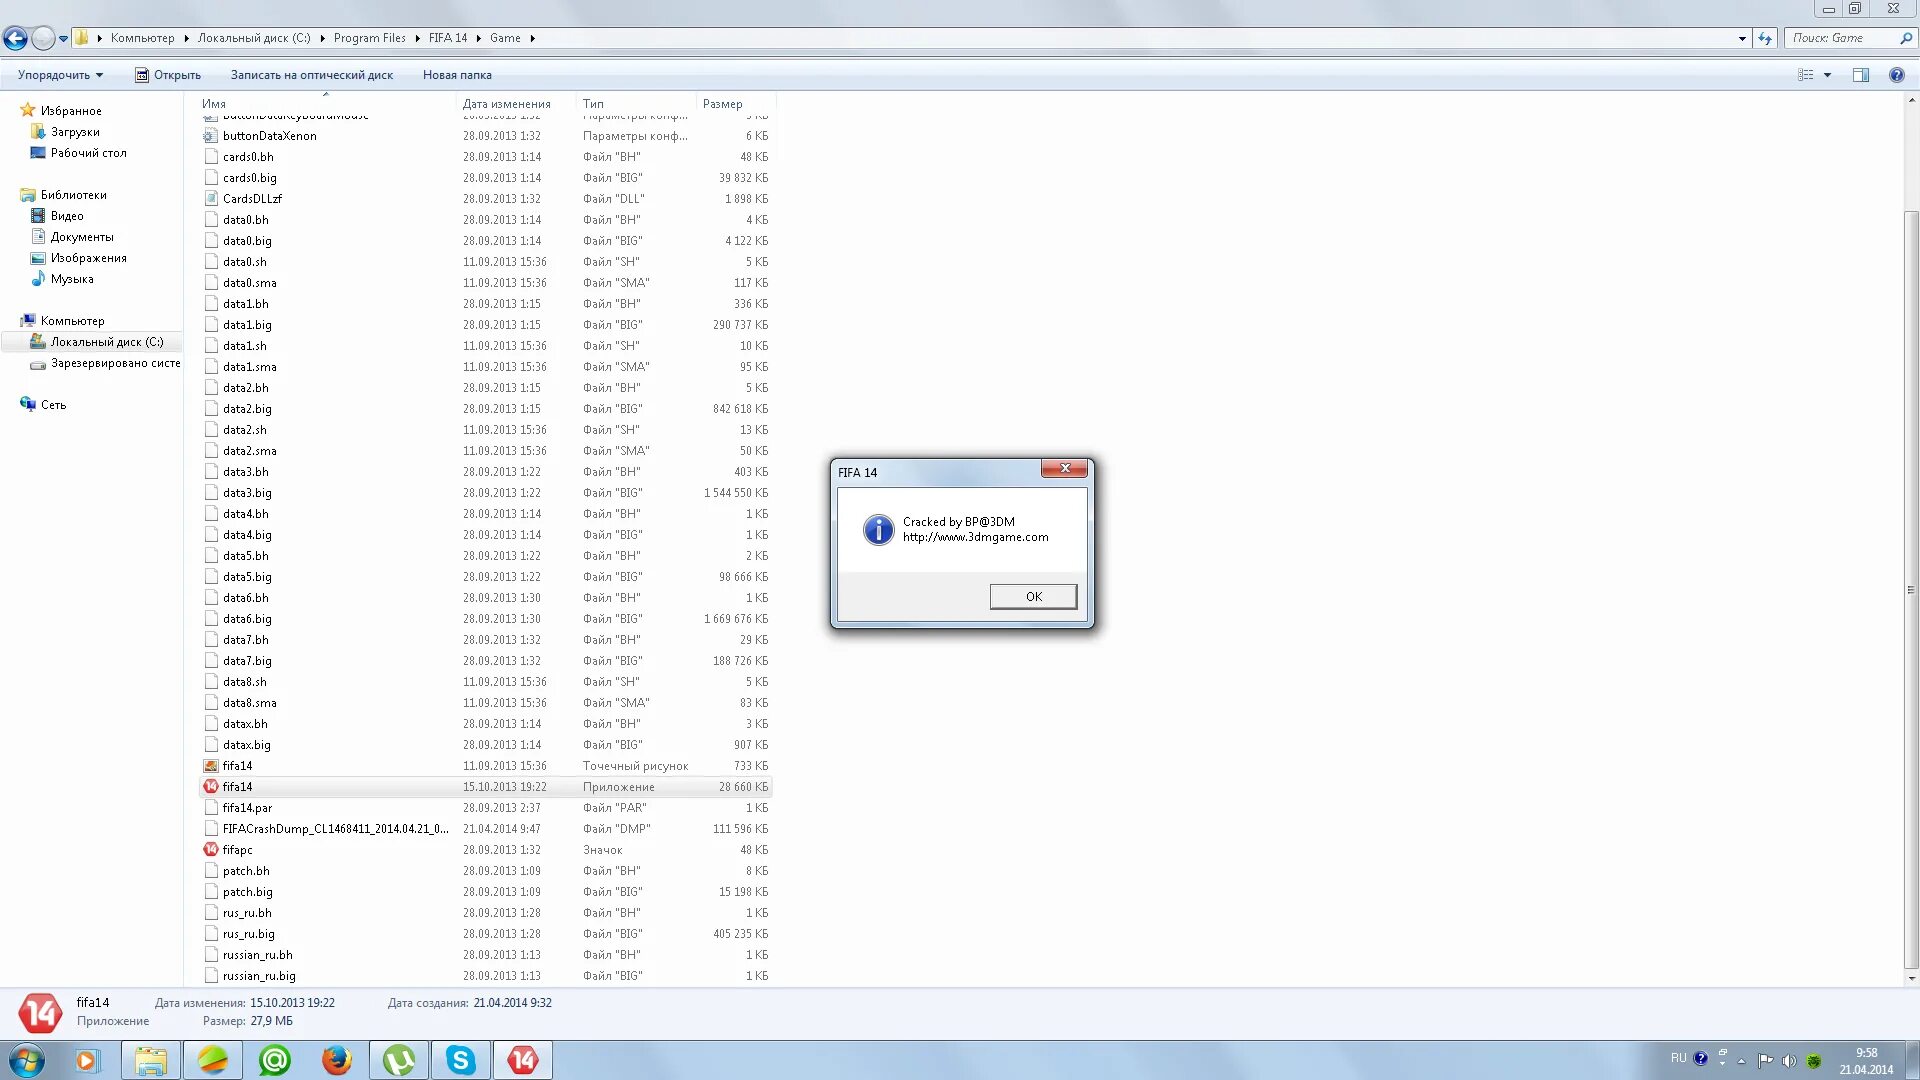
Task: Select the buttonDataXenon config file
Action: point(269,136)
